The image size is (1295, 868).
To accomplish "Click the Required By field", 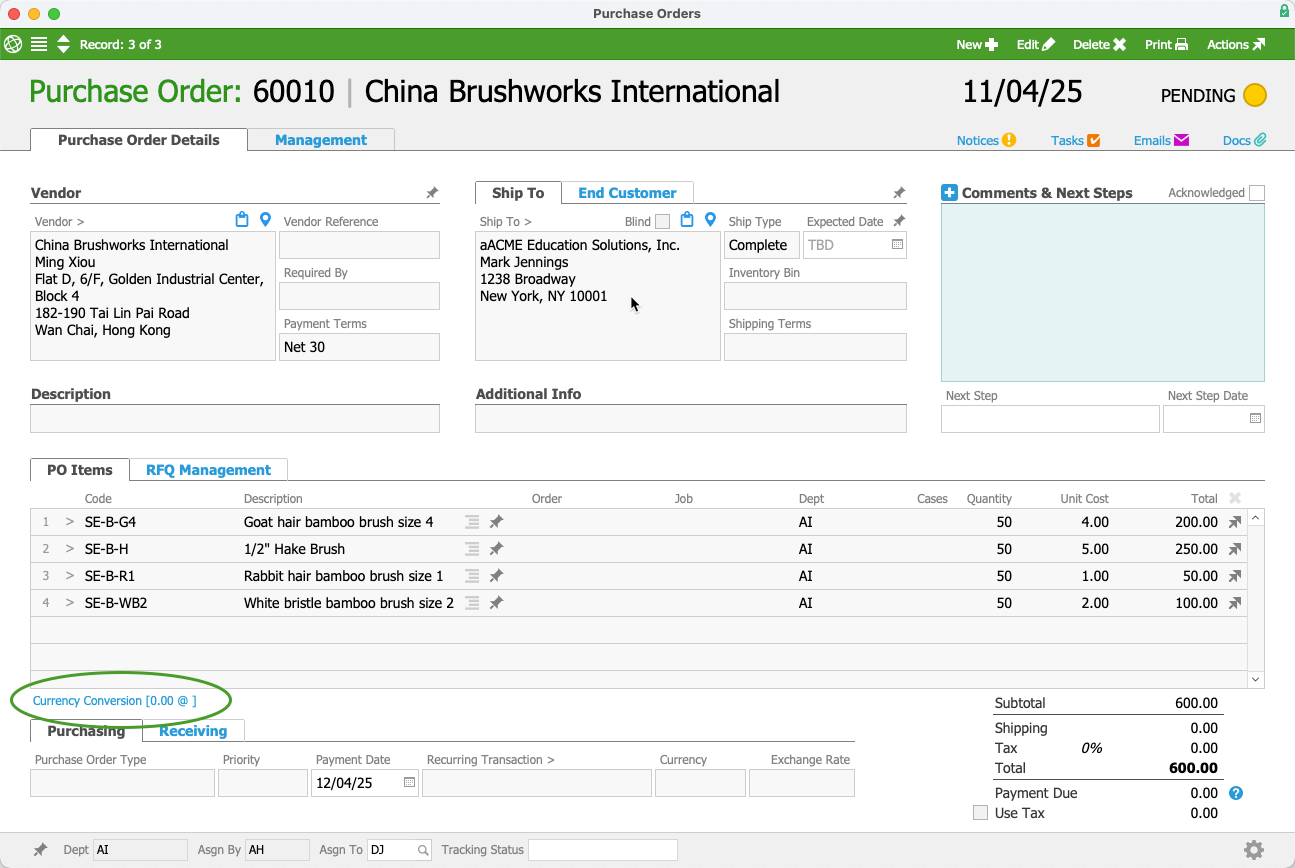I will click(x=359, y=296).
